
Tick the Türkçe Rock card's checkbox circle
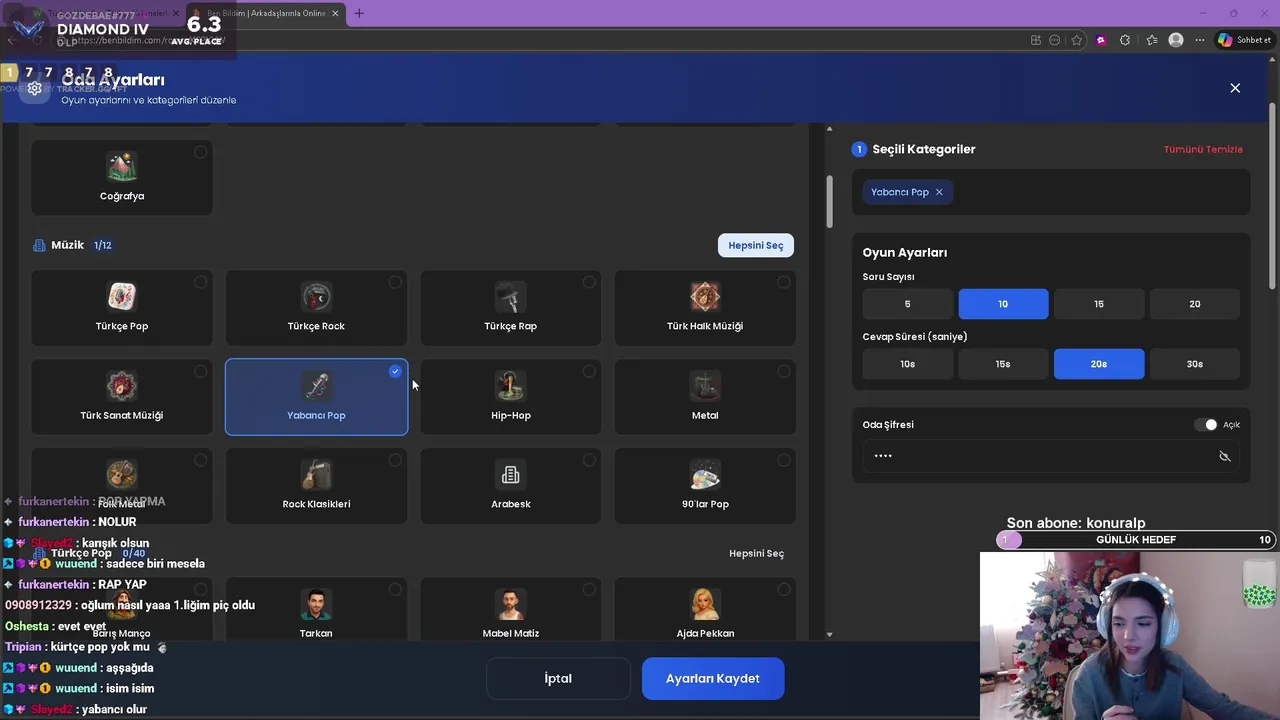395,282
